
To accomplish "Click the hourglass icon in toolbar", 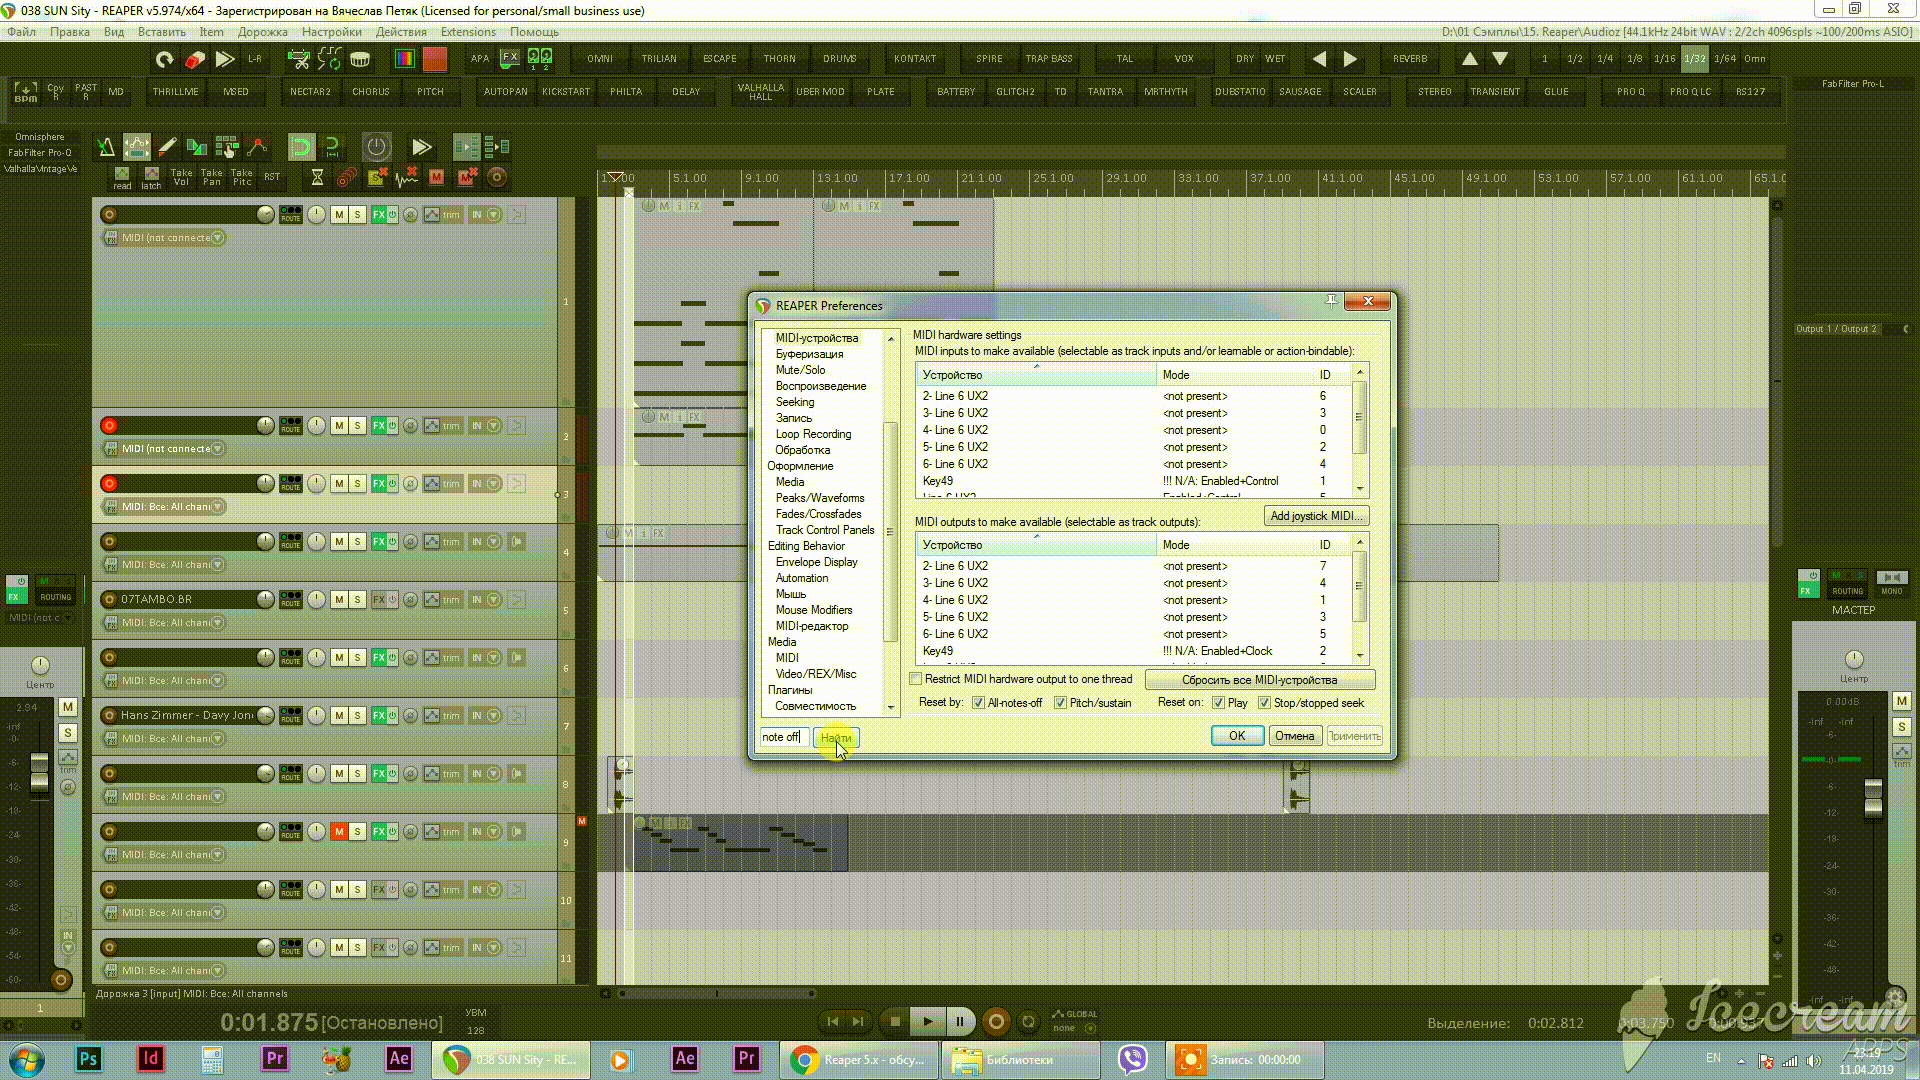I will pos(317,178).
